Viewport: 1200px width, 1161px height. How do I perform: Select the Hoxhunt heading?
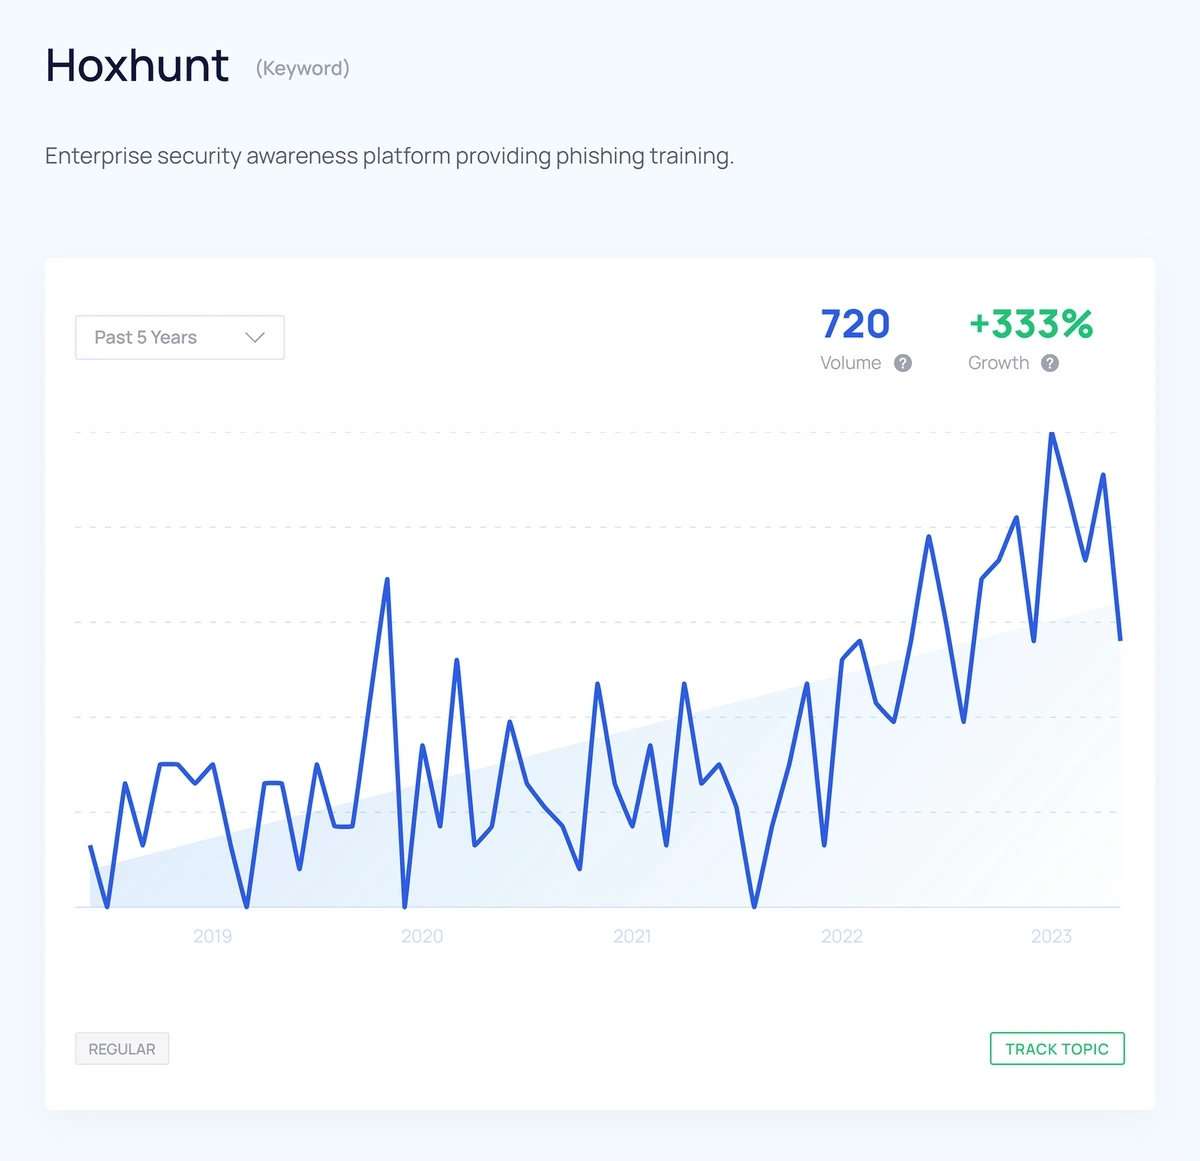(137, 66)
